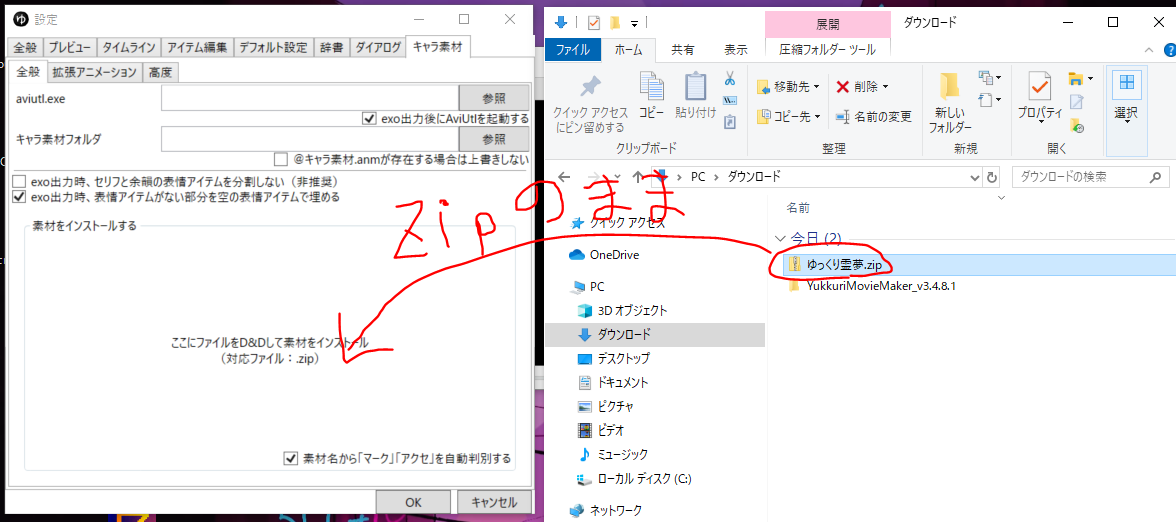Create a New folder (新しいフォルダー)
1176x522 pixels.
950,103
